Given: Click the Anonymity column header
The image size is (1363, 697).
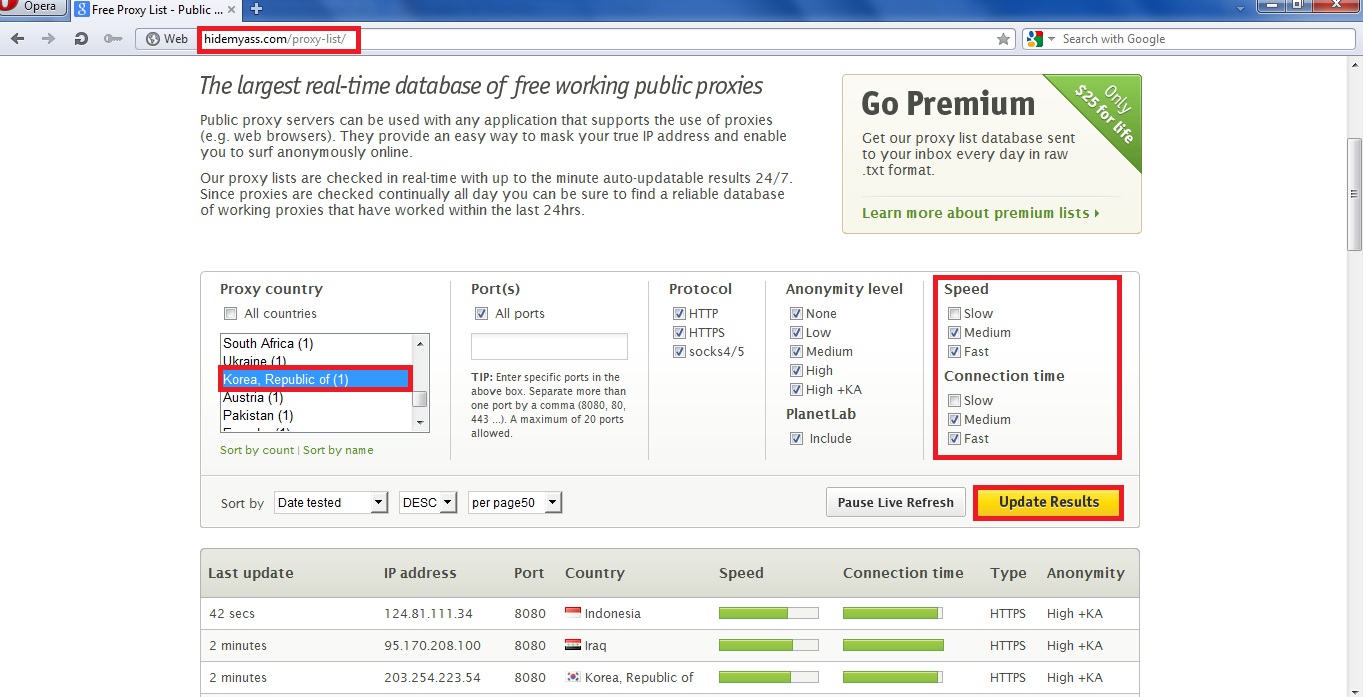Looking at the screenshot, I should pos(1085,573).
